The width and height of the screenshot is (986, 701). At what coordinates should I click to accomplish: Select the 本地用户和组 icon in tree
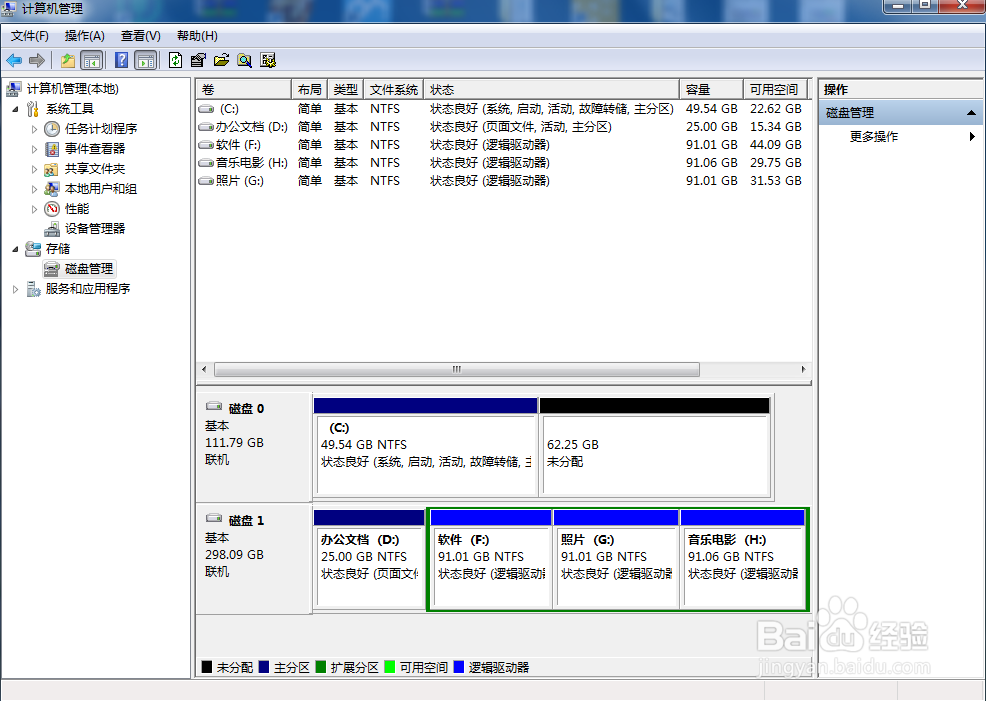click(x=52, y=189)
